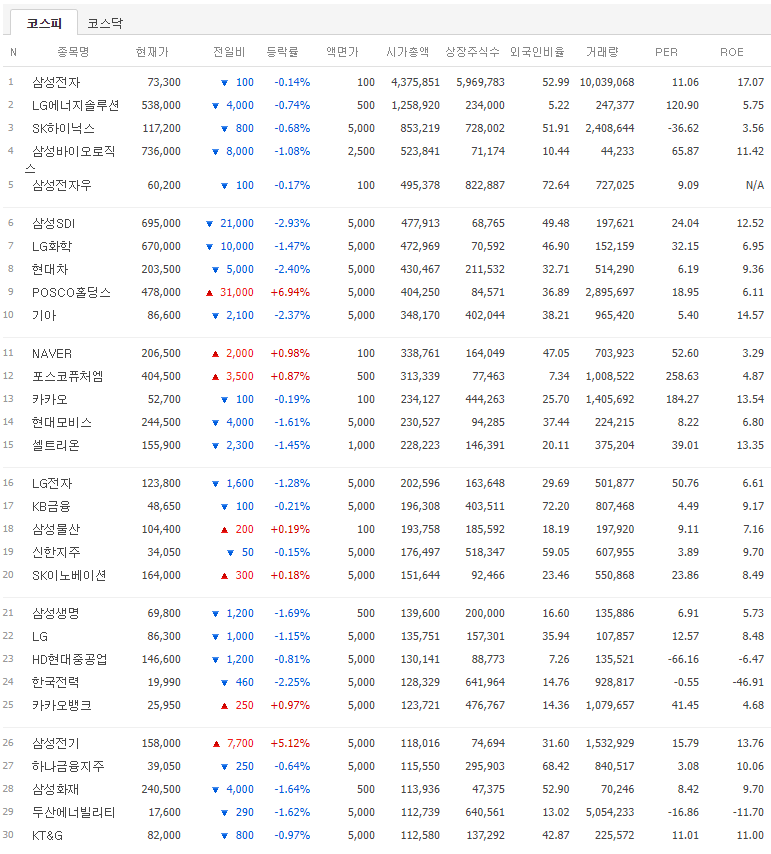Image resolution: width=771 pixels, height=854 pixels.
Task: Open the KB금융 stock link
Action: tap(51, 506)
